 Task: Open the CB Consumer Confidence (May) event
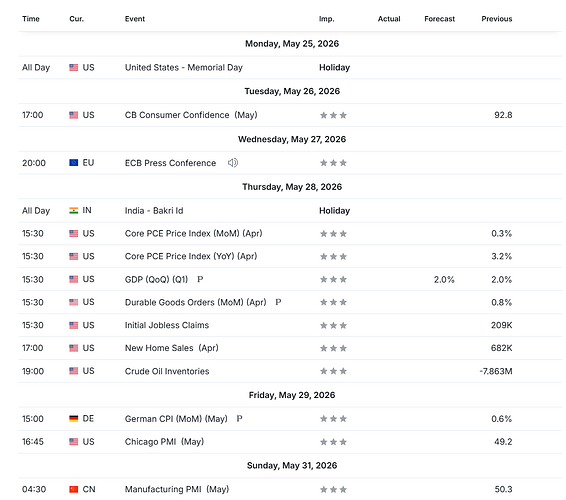[191, 115]
